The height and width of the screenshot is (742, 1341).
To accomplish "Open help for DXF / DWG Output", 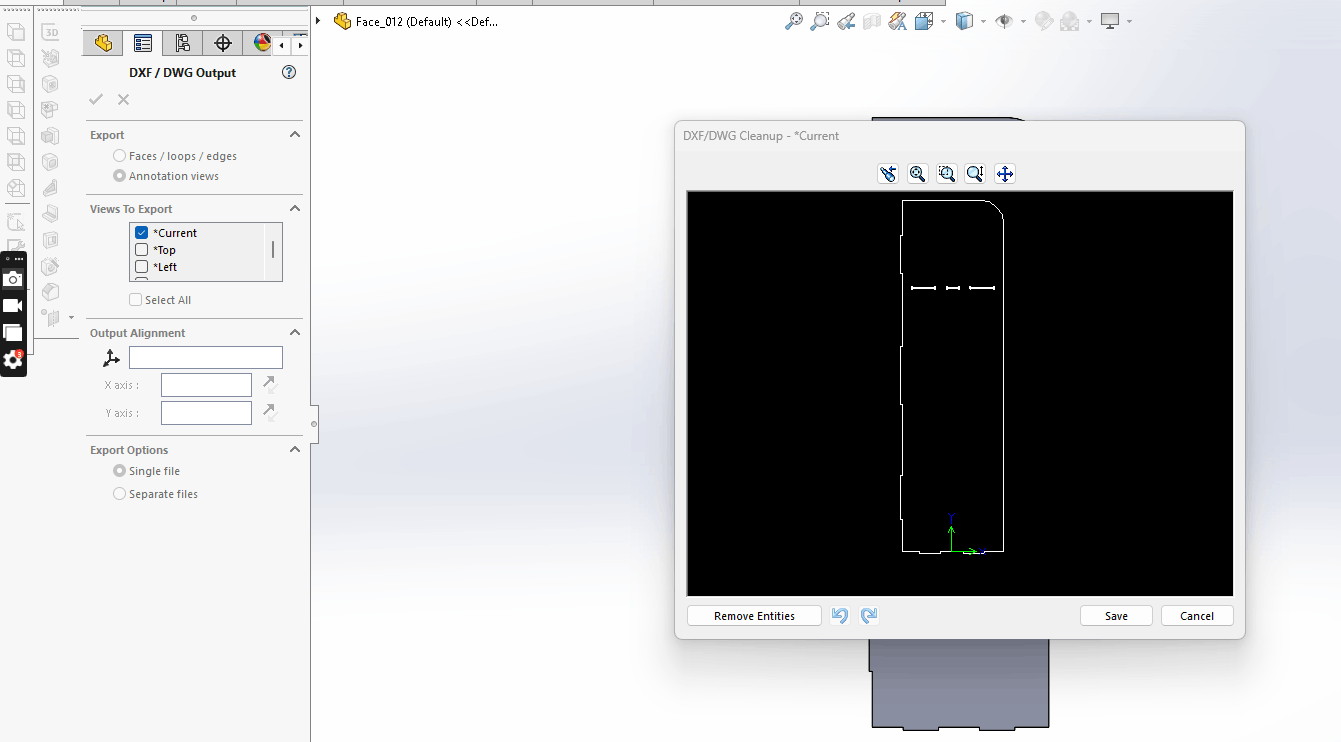I will point(289,72).
